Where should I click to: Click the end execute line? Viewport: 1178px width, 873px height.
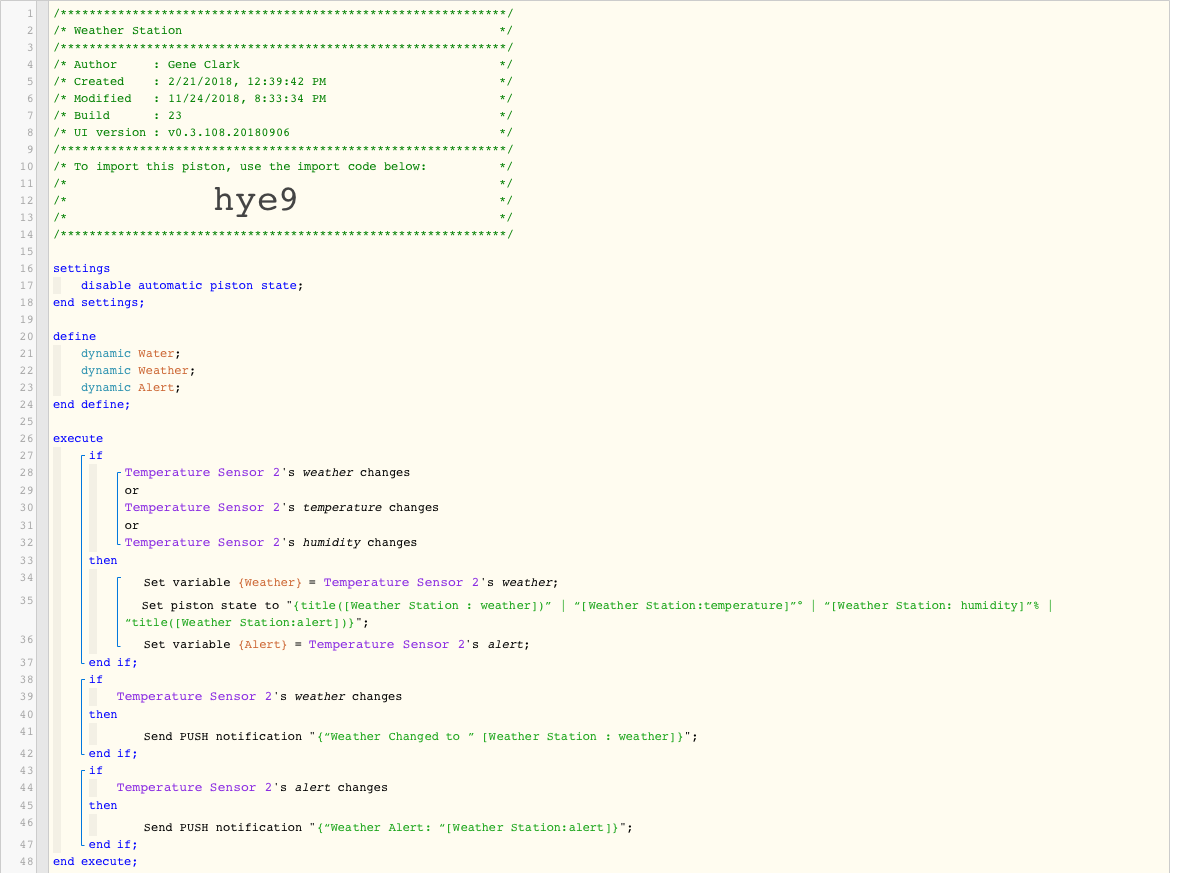pyautogui.click(x=95, y=862)
